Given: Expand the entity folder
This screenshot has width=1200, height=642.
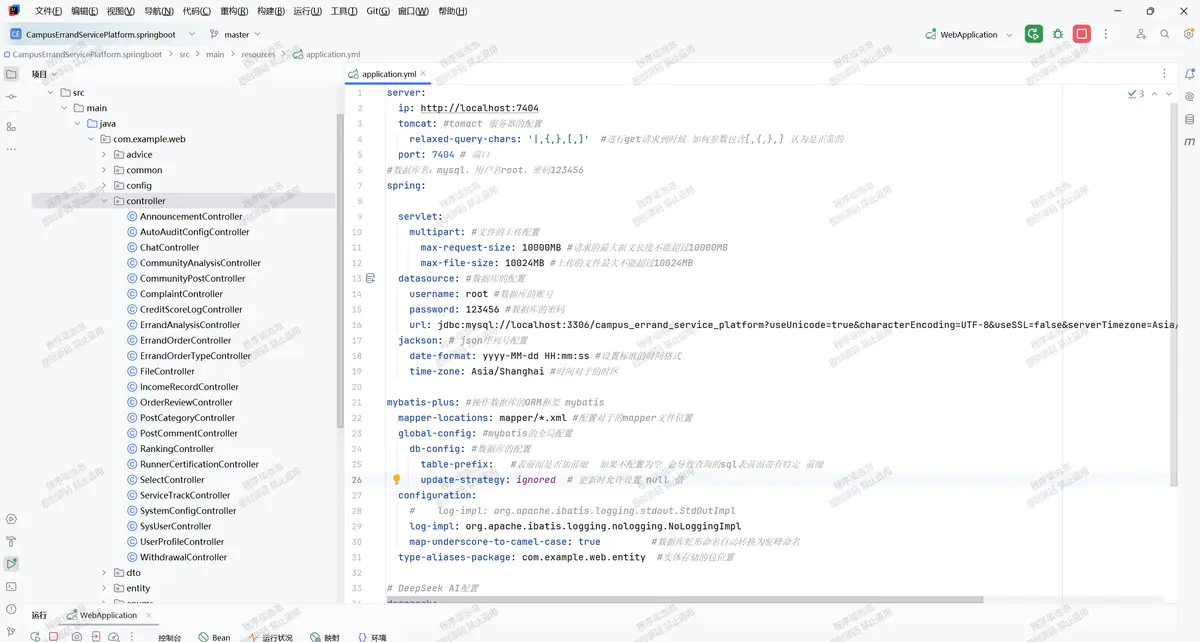Looking at the screenshot, I should point(104,588).
